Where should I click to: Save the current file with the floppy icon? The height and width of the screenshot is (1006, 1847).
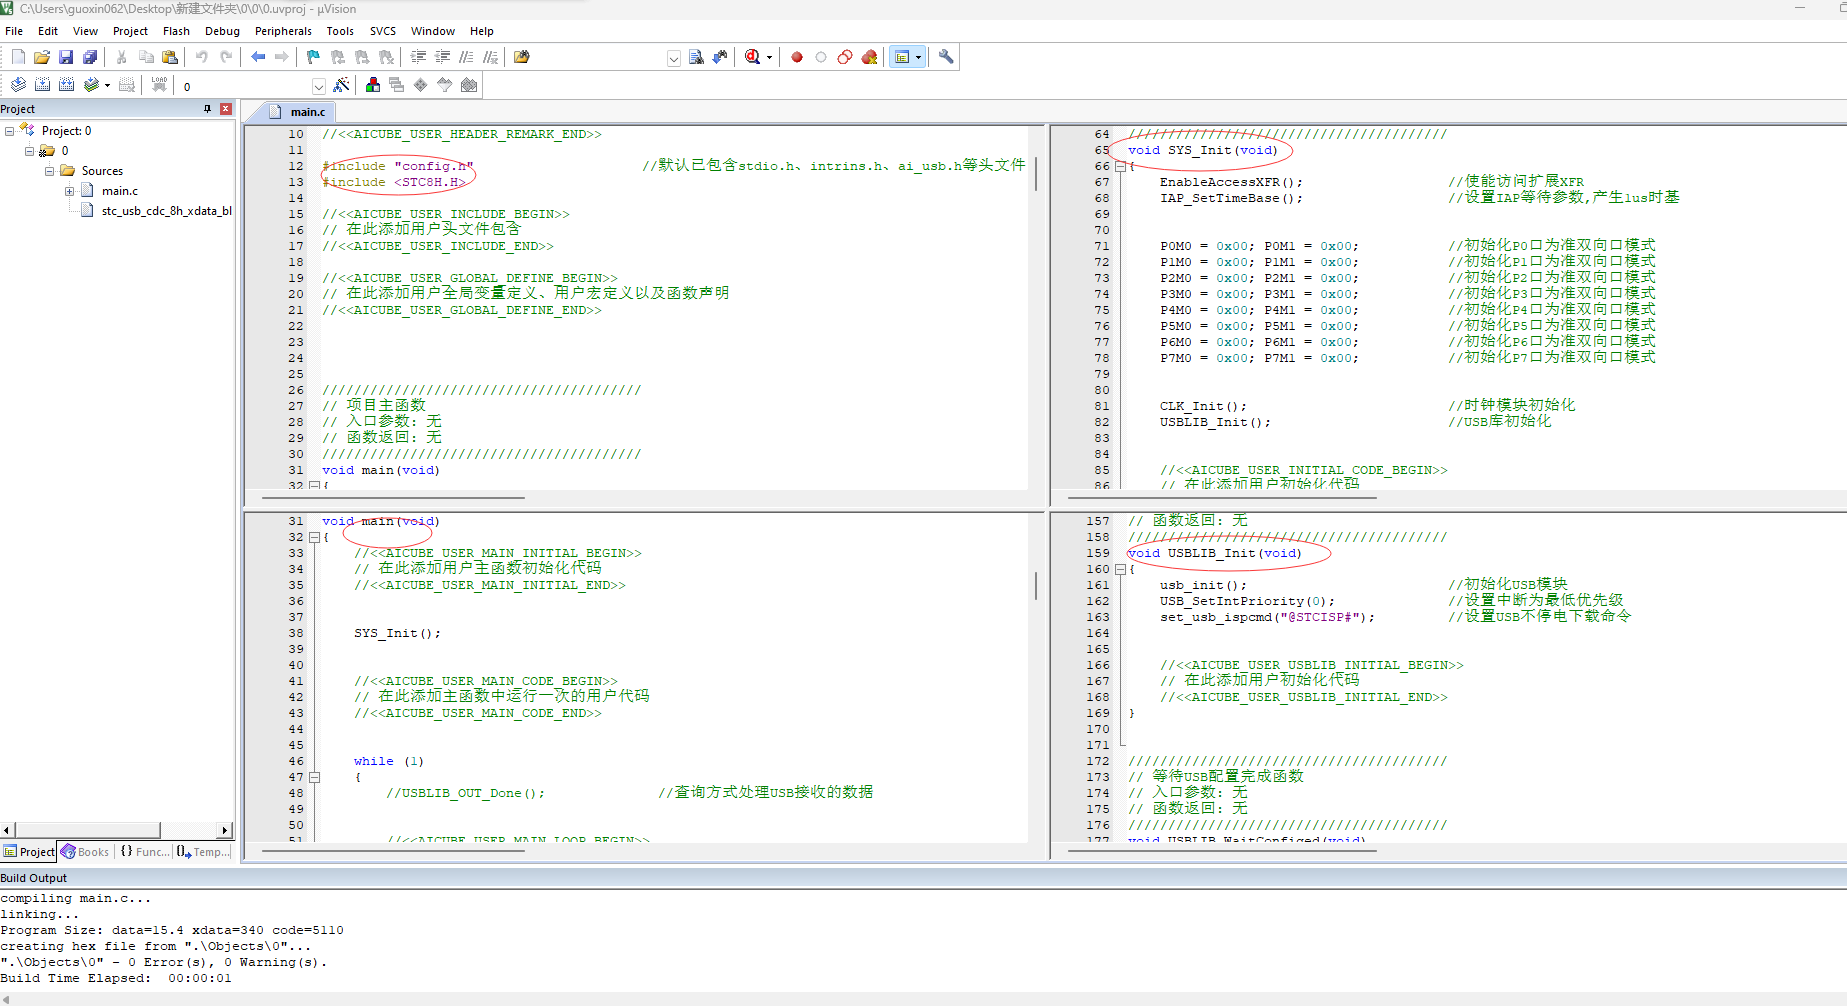pyautogui.click(x=66, y=57)
